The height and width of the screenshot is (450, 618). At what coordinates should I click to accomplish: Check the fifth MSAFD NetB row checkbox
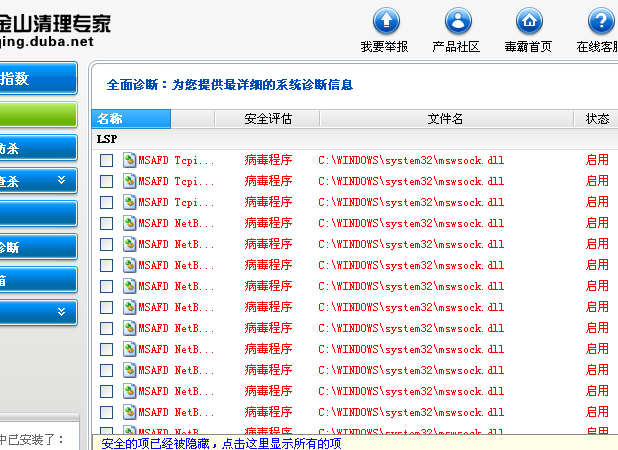click(106, 307)
